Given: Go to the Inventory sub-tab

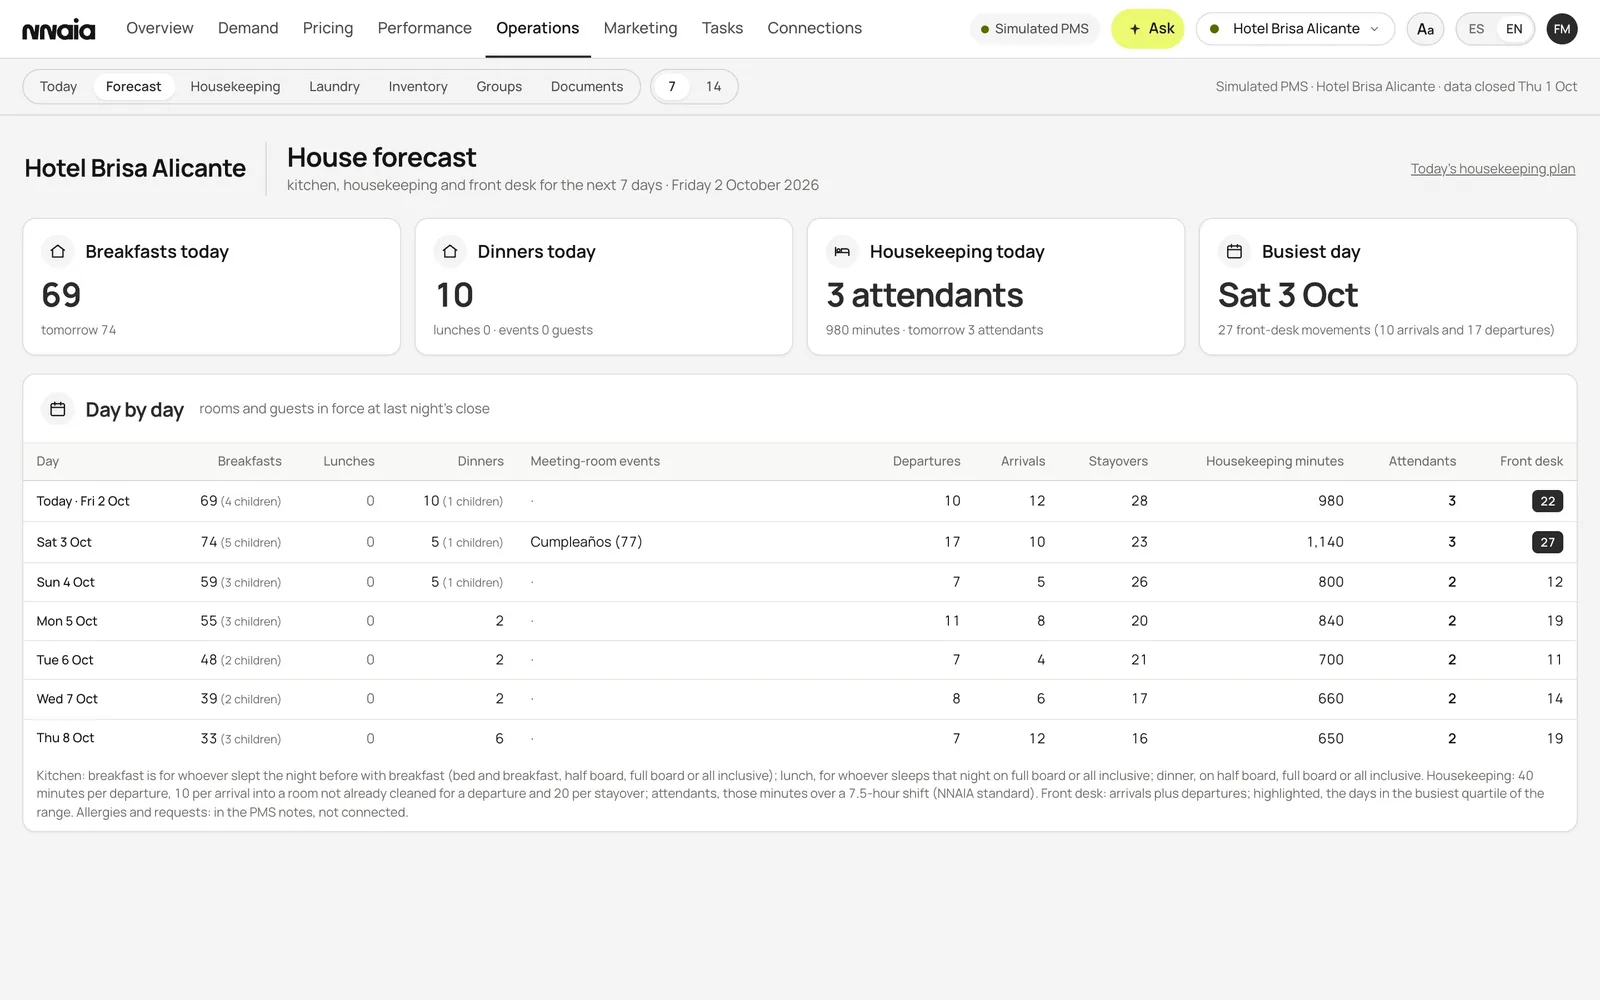Looking at the screenshot, I should (418, 87).
